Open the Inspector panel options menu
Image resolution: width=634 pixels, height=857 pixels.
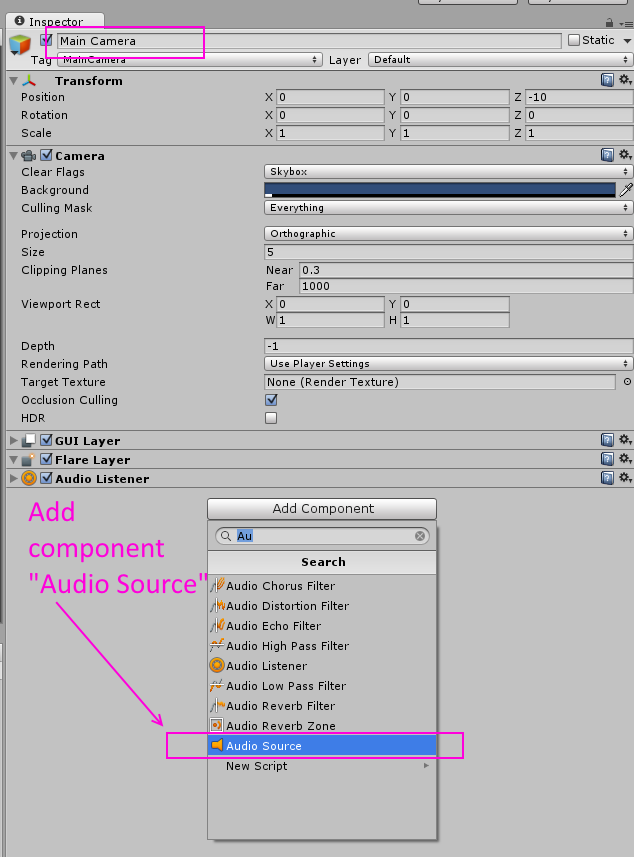click(x=626, y=24)
